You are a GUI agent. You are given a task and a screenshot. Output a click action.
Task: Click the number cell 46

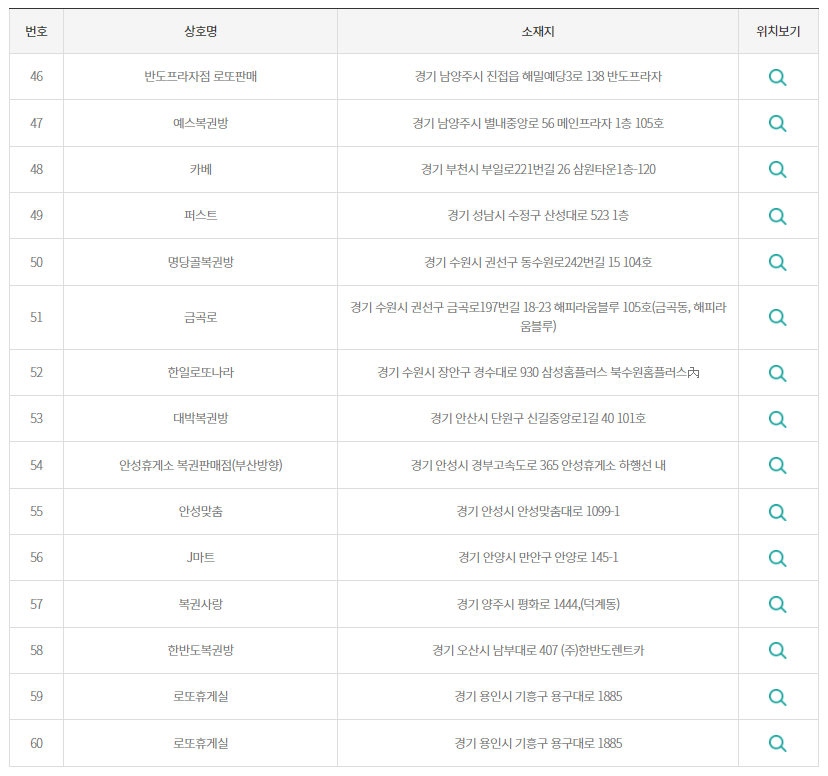36,77
